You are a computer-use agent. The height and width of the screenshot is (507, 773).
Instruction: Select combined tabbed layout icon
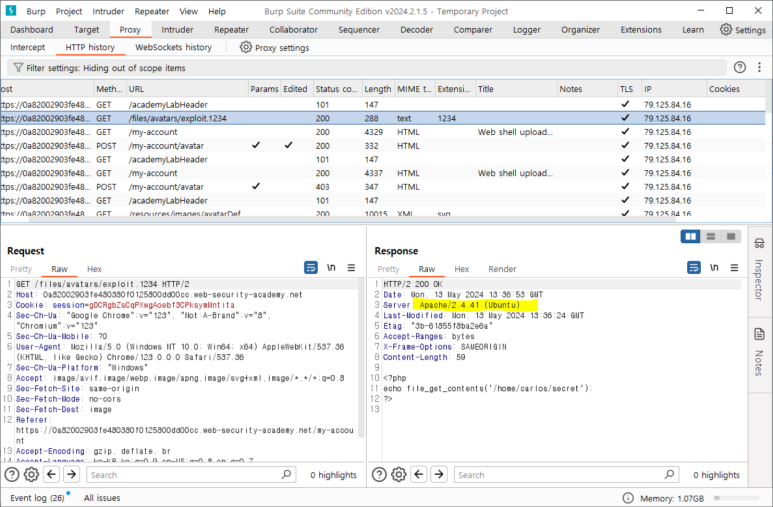tap(731, 237)
